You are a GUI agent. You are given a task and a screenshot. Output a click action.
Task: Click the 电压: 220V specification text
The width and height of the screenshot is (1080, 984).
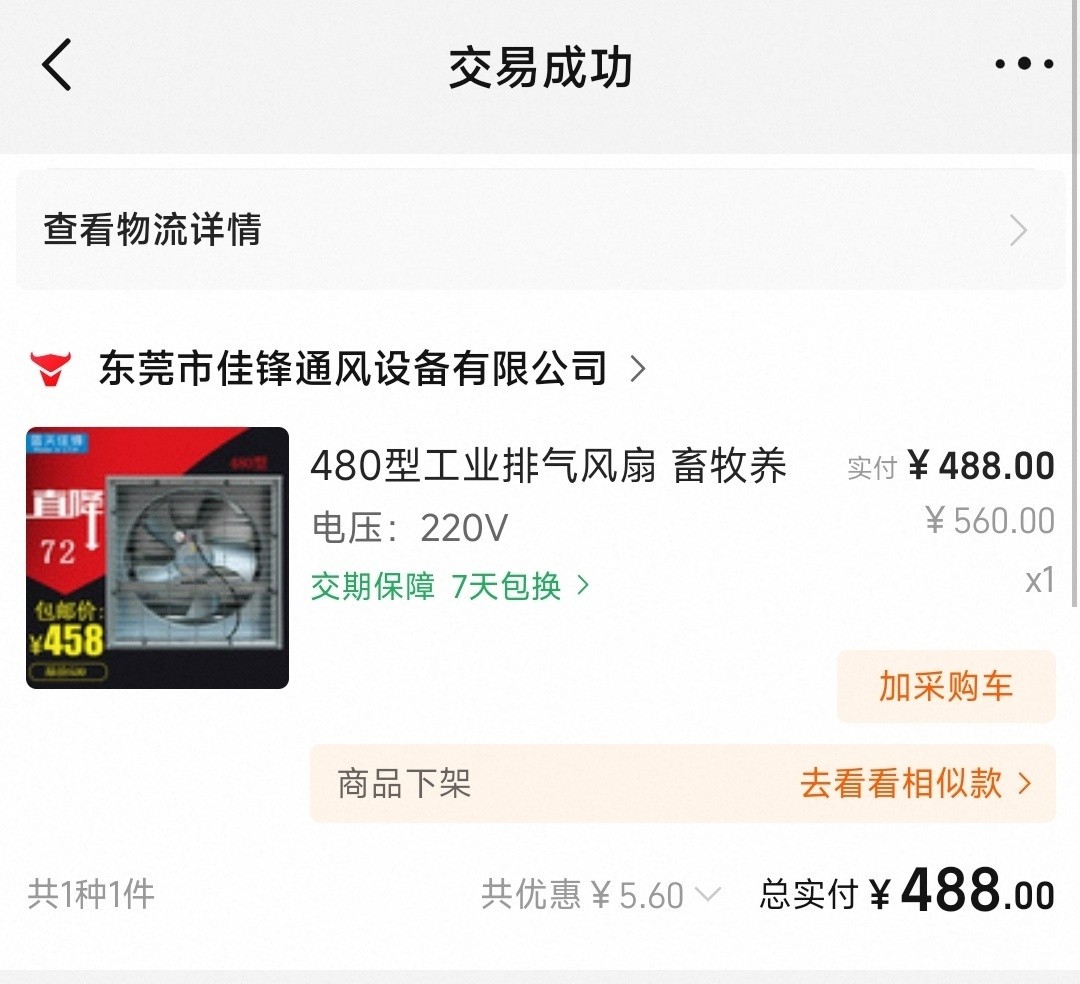coord(410,528)
